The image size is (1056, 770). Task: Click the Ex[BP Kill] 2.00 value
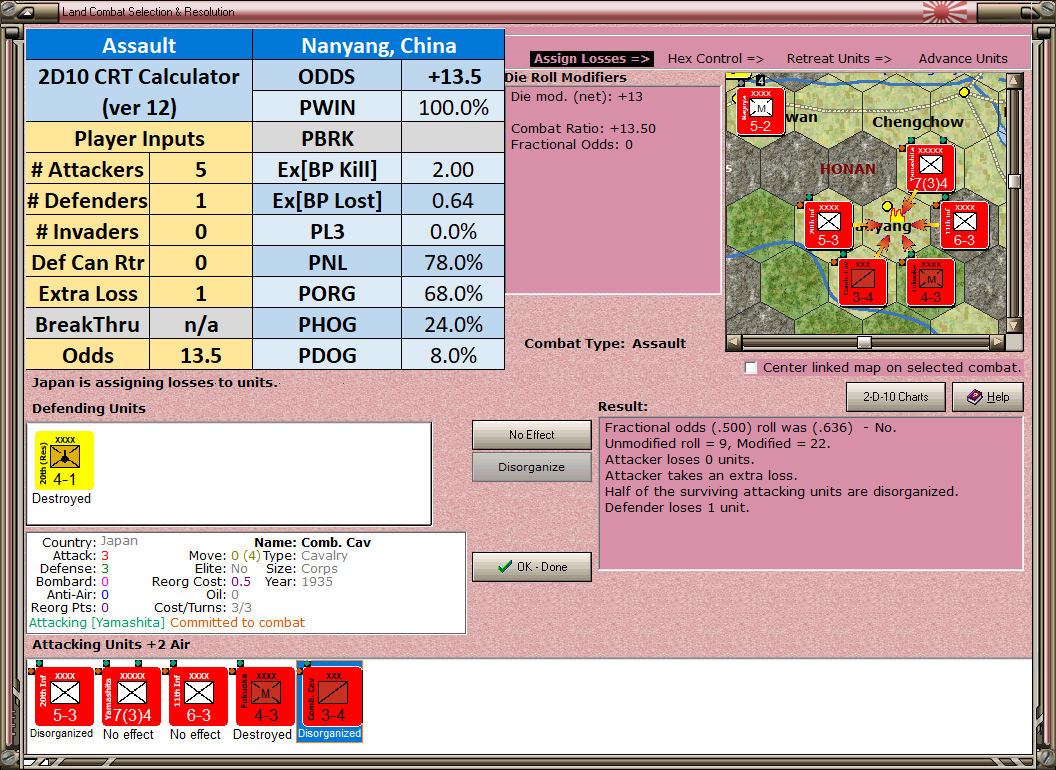point(453,169)
